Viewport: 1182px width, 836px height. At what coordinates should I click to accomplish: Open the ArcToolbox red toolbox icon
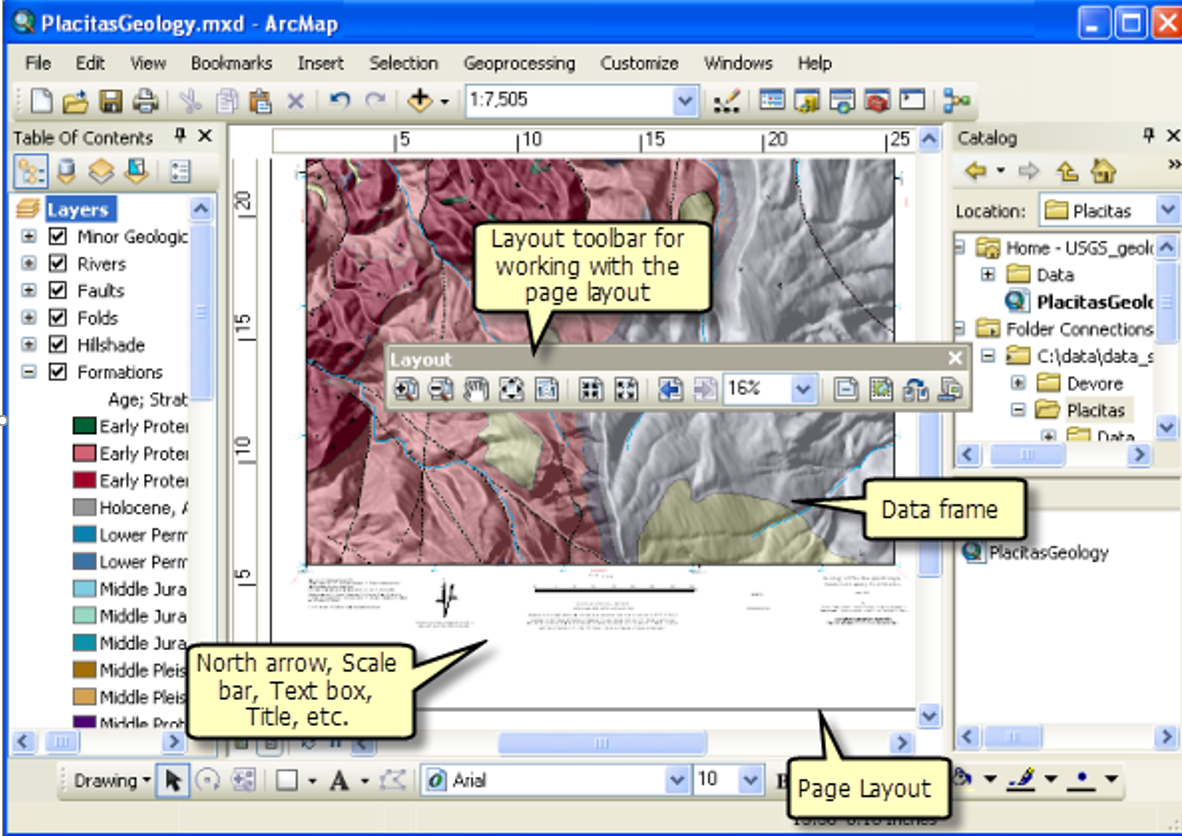coord(877,100)
